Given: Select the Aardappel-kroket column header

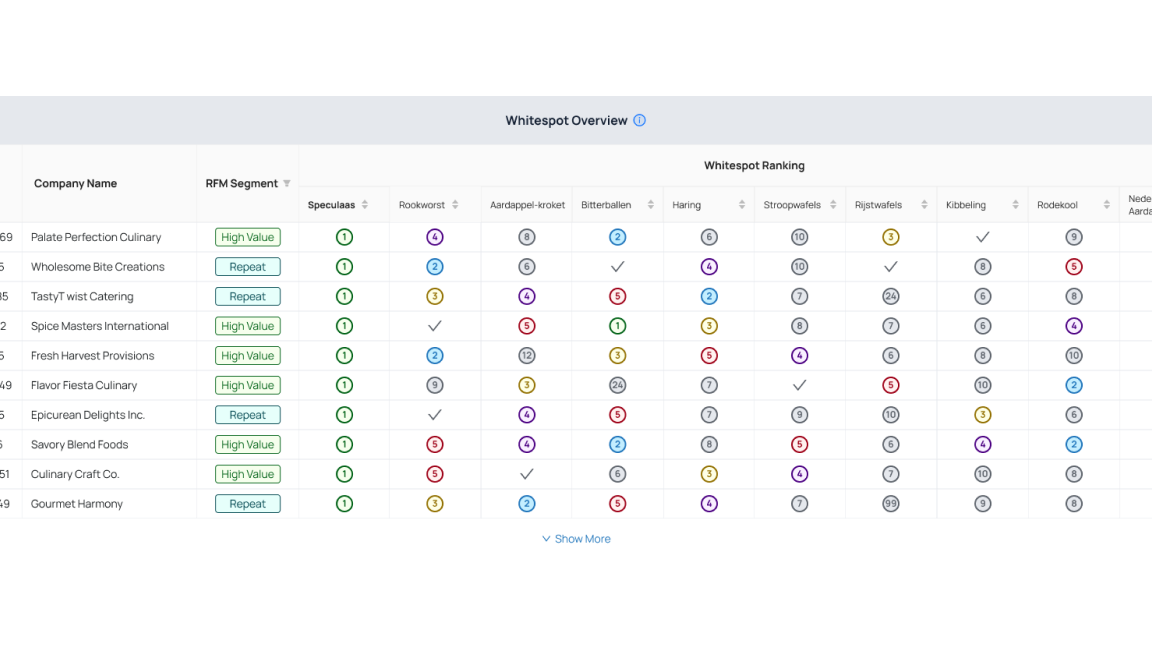Looking at the screenshot, I should [x=527, y=205].
